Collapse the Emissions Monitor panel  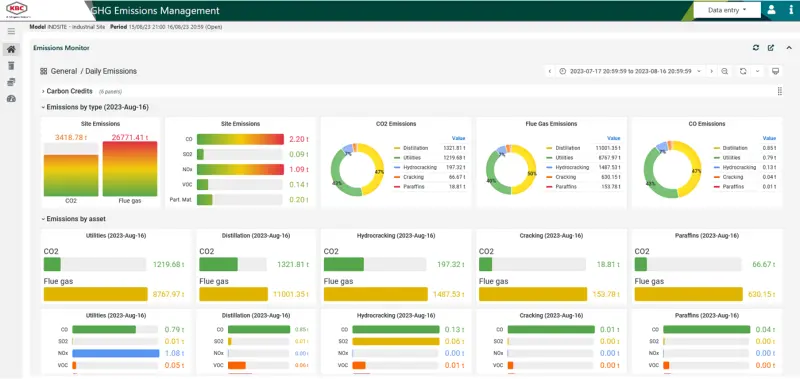coord(789,48)
